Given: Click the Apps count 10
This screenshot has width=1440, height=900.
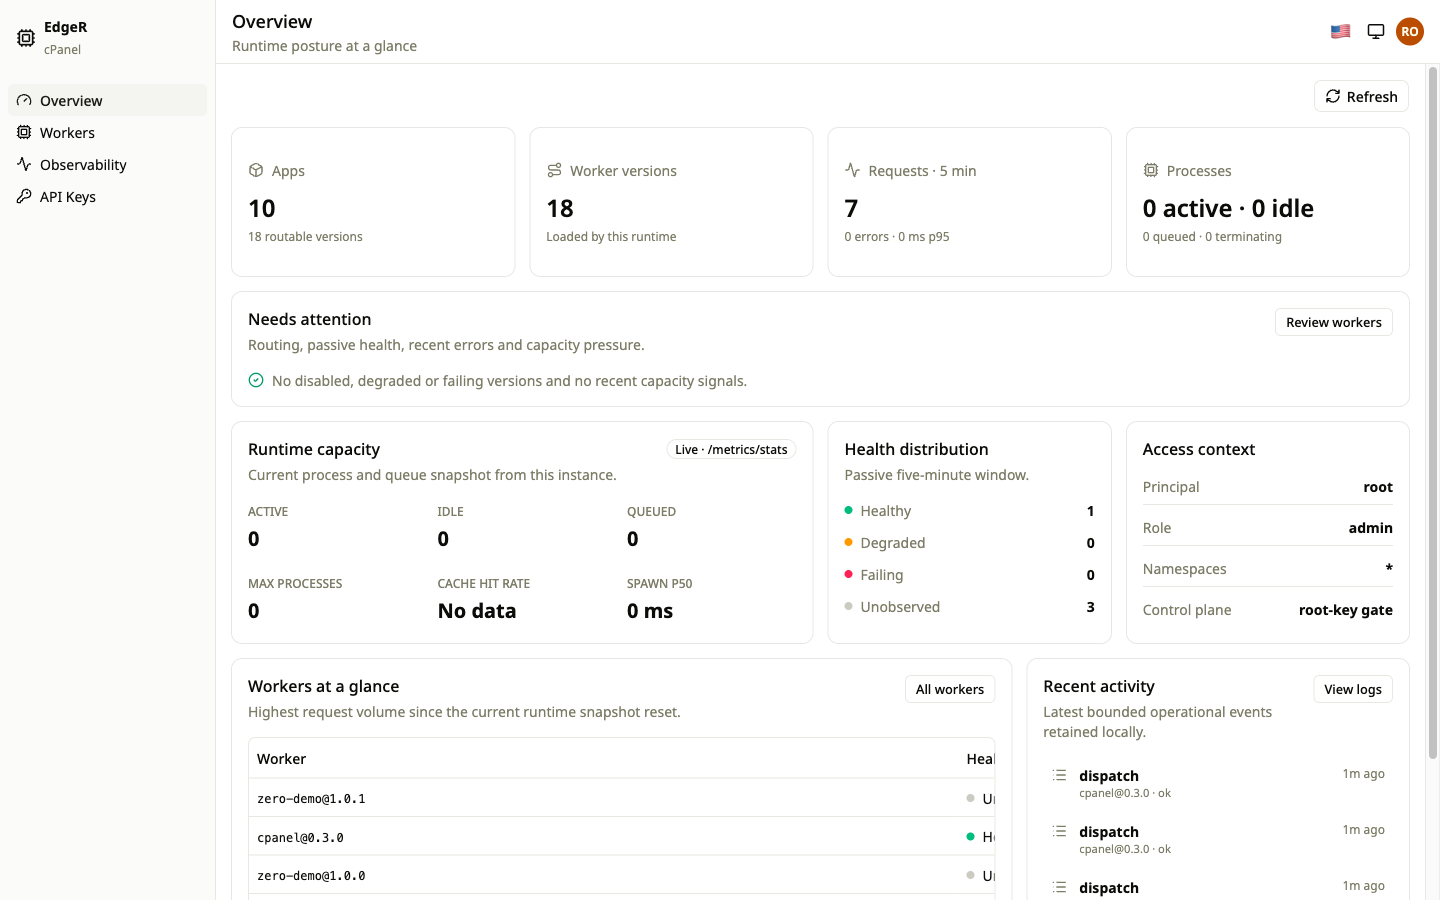Looking at the screenshot, I should coord(262,208).
